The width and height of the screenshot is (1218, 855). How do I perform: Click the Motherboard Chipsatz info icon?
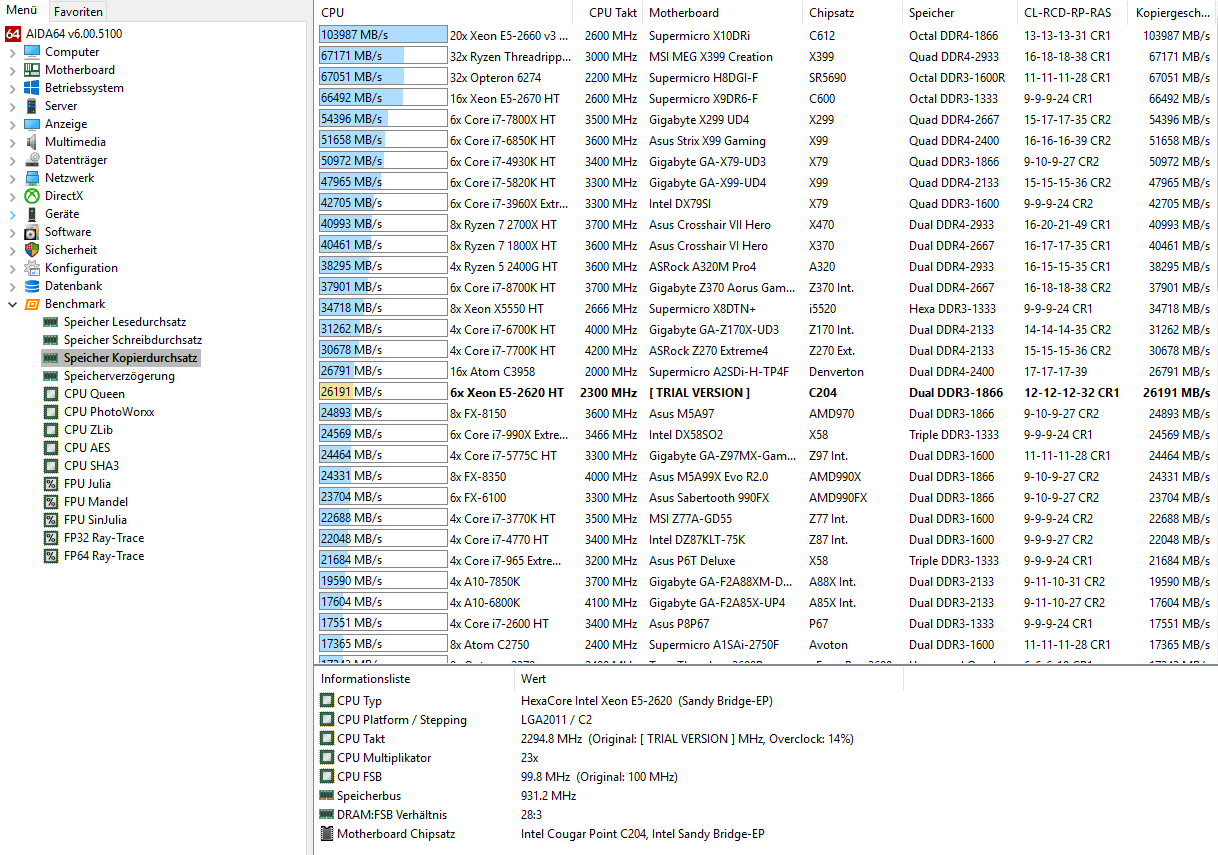click(x=327, y=834)
